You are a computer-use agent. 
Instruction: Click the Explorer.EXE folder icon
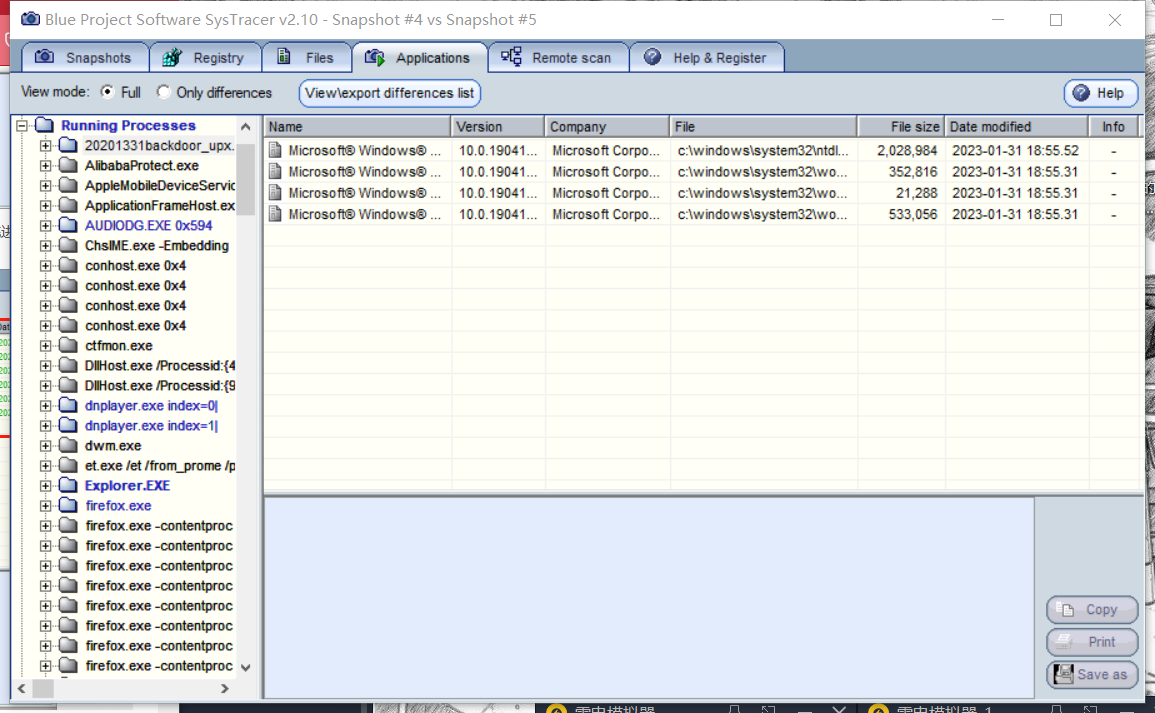point(69,485)
